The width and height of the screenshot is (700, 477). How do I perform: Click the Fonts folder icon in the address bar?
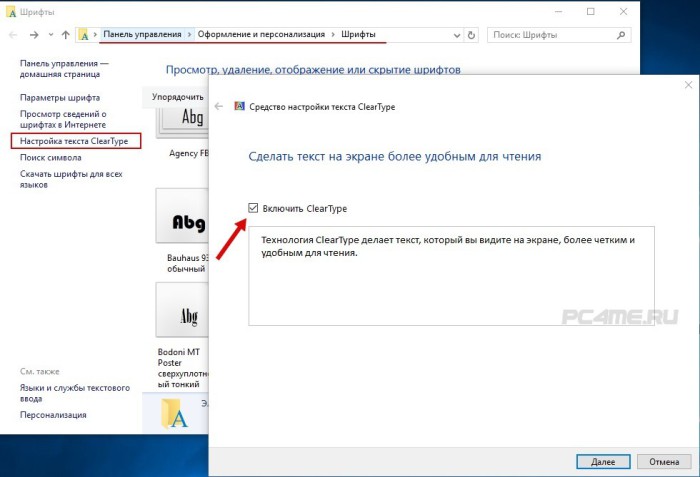pyautogui.click(x=83, y=35)
